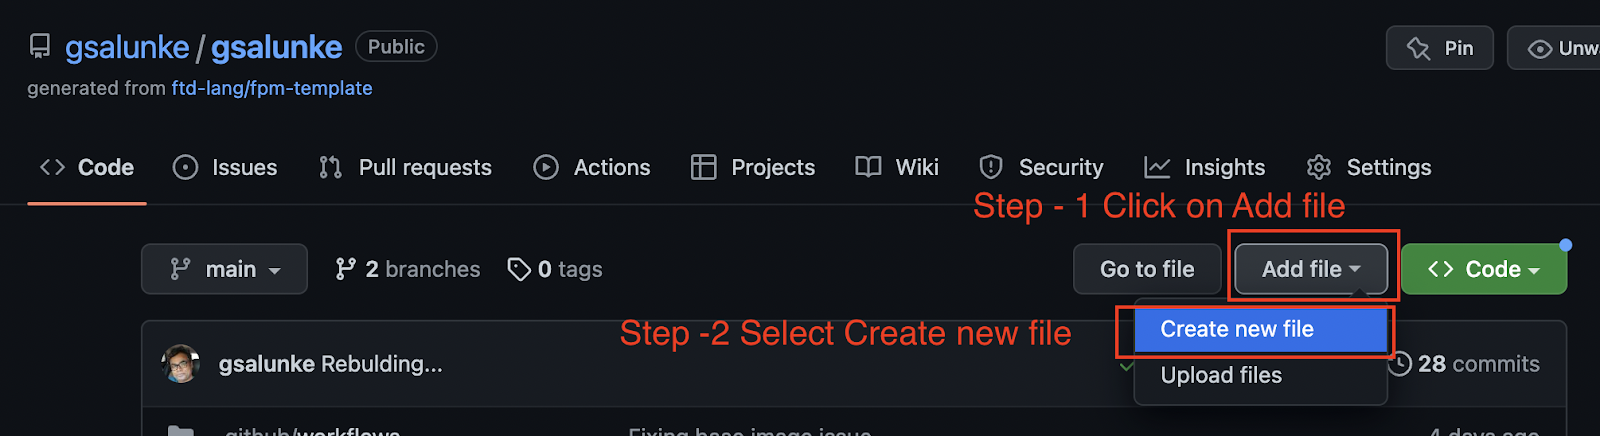Switch to the Issues tab
This screenshot has width=1600, height=436.
(225, 167)
